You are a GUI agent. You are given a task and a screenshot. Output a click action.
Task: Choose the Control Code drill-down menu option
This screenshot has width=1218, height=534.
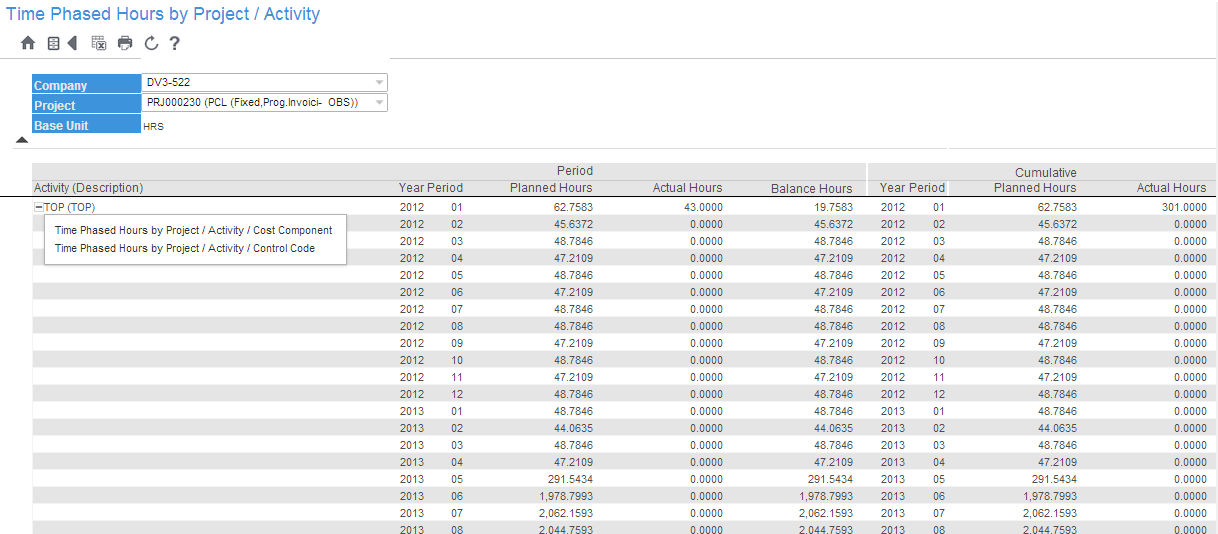point(185,248)
